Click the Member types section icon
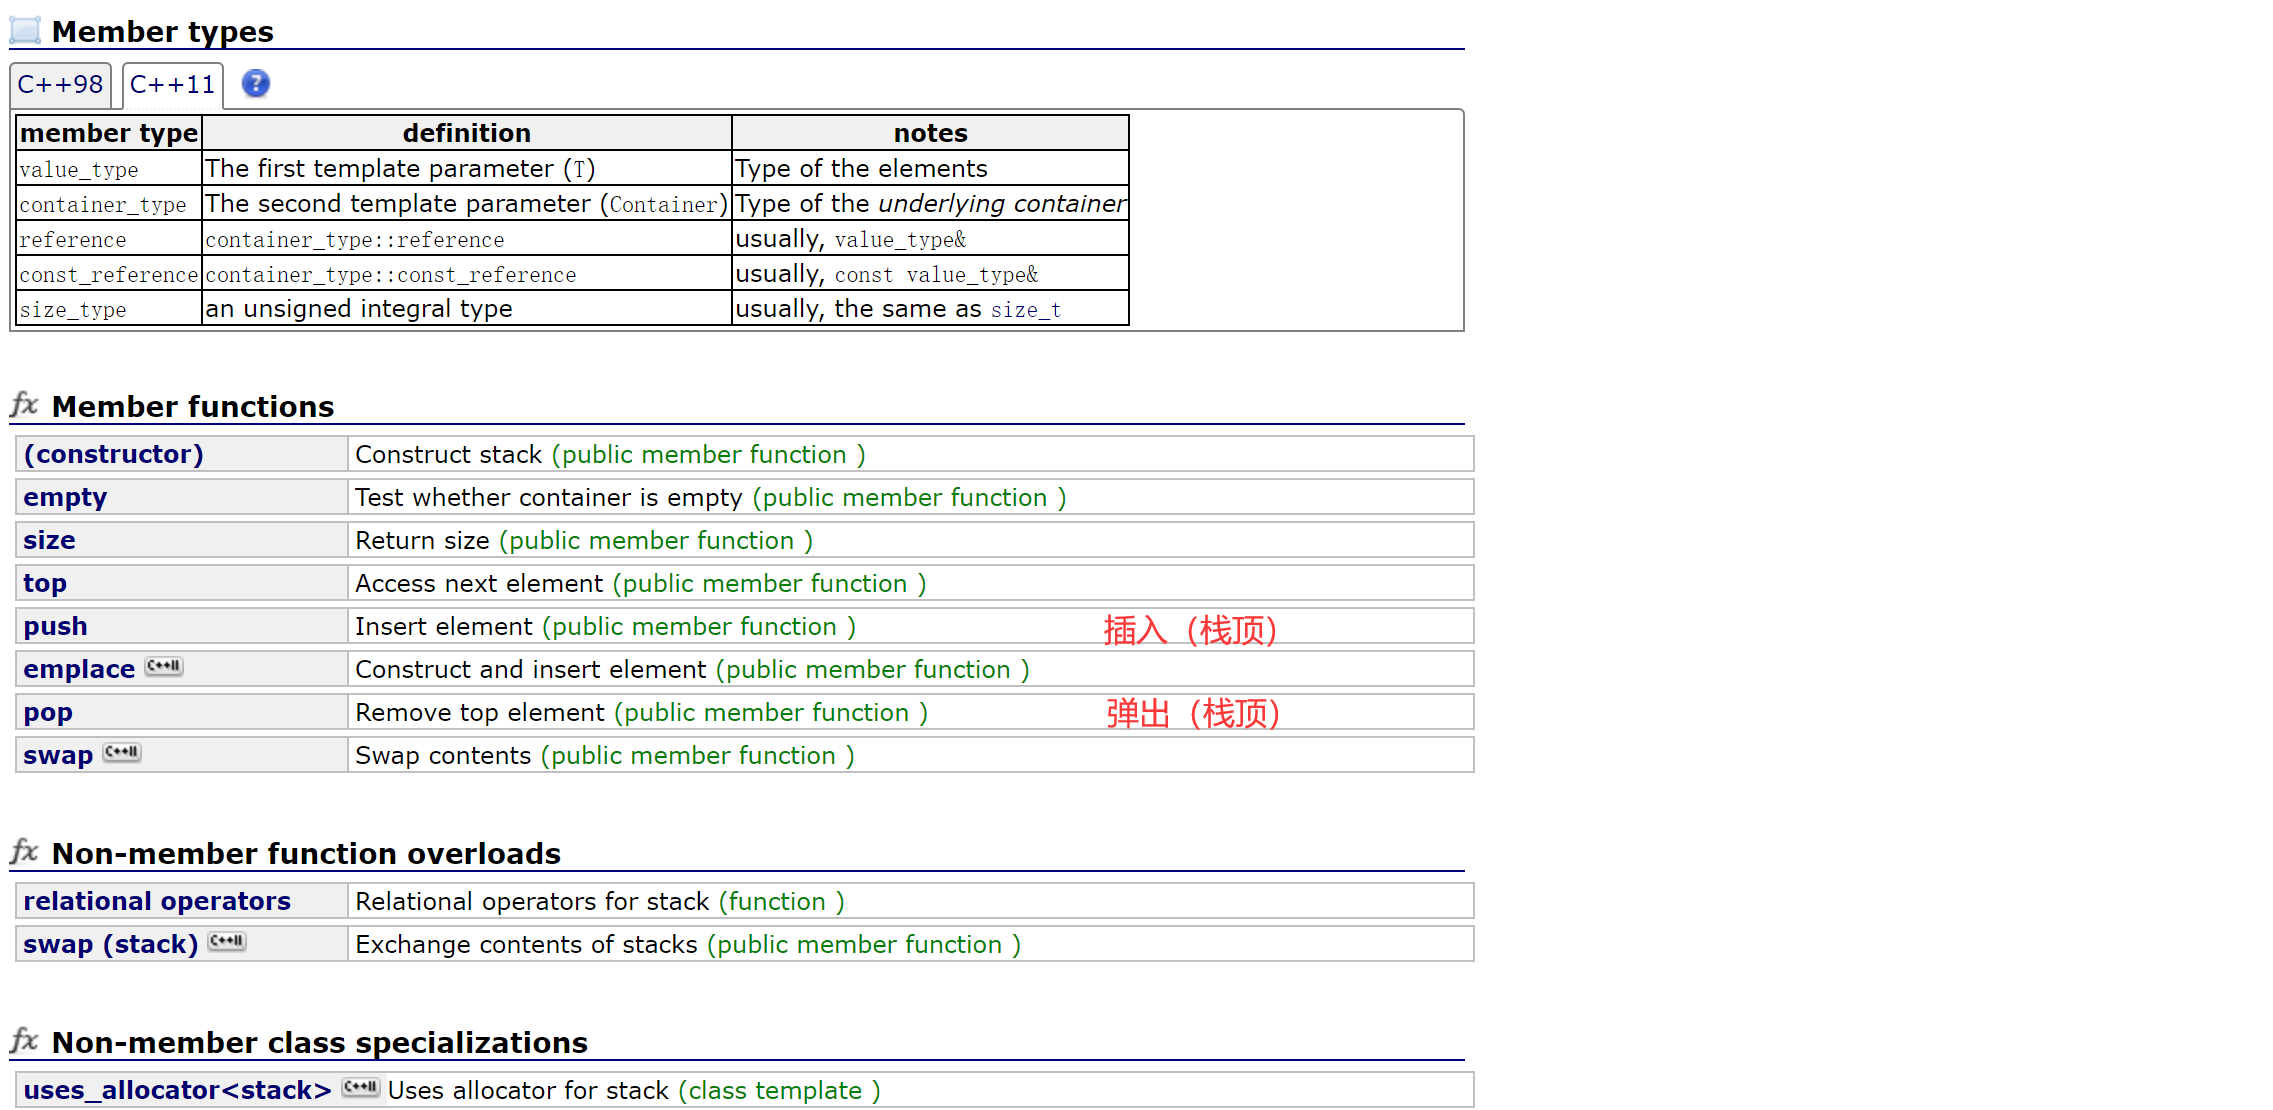Viewport: 2273px width, 1110px height. tap(25, 30)
